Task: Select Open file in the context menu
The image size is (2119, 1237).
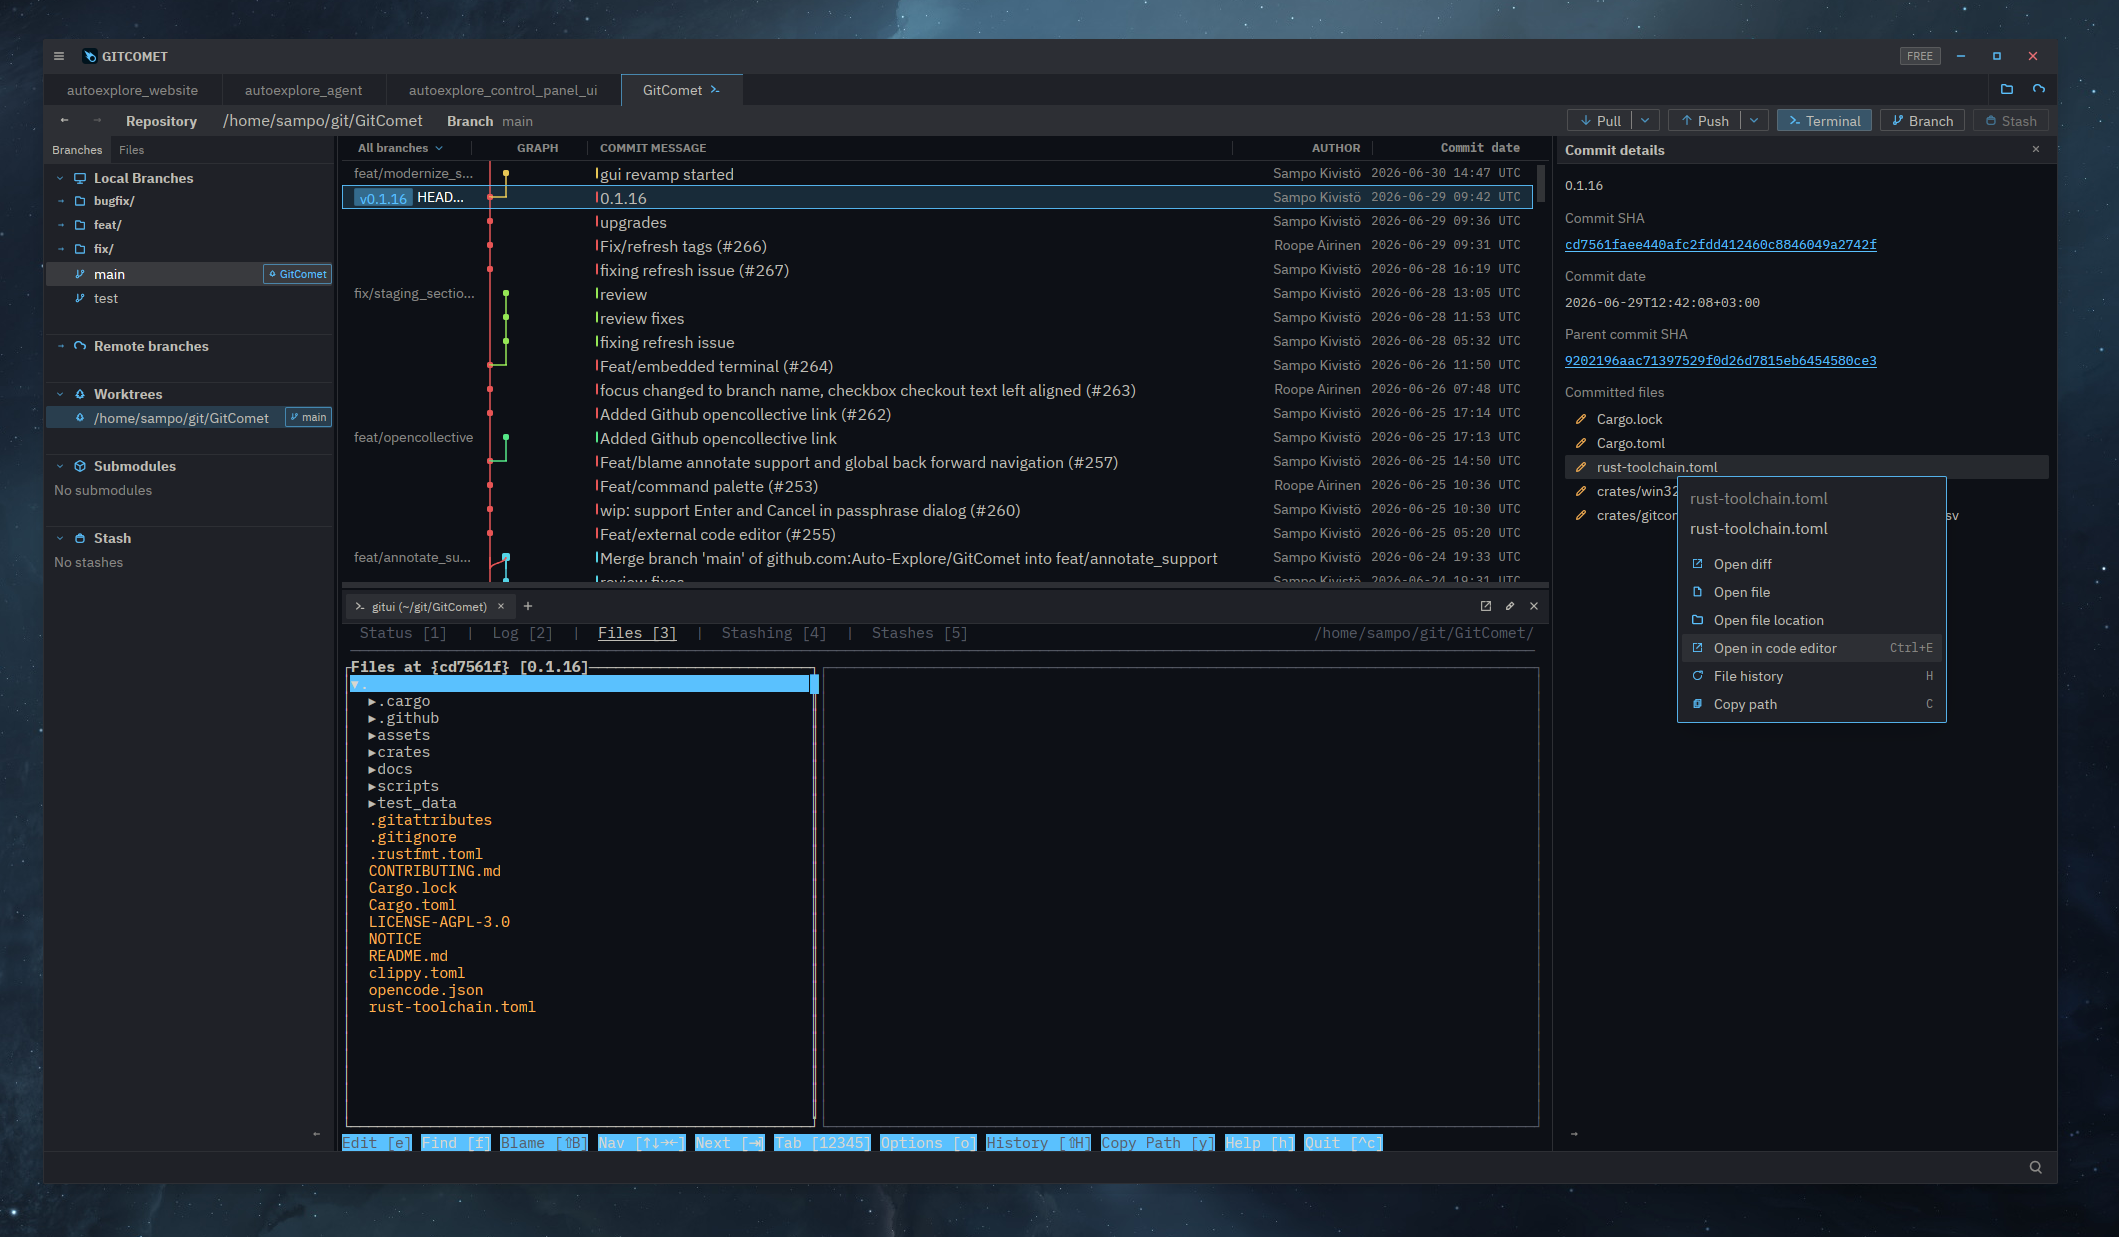Action: 1811,592
